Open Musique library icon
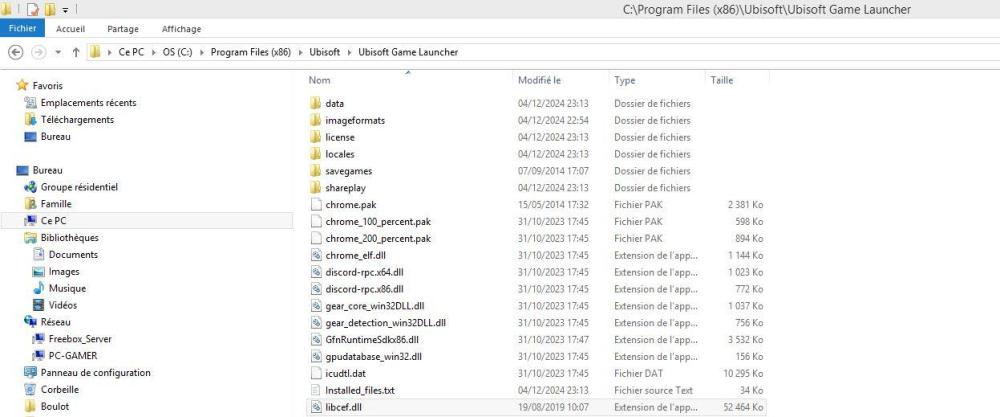 click(x=38, y=288)
